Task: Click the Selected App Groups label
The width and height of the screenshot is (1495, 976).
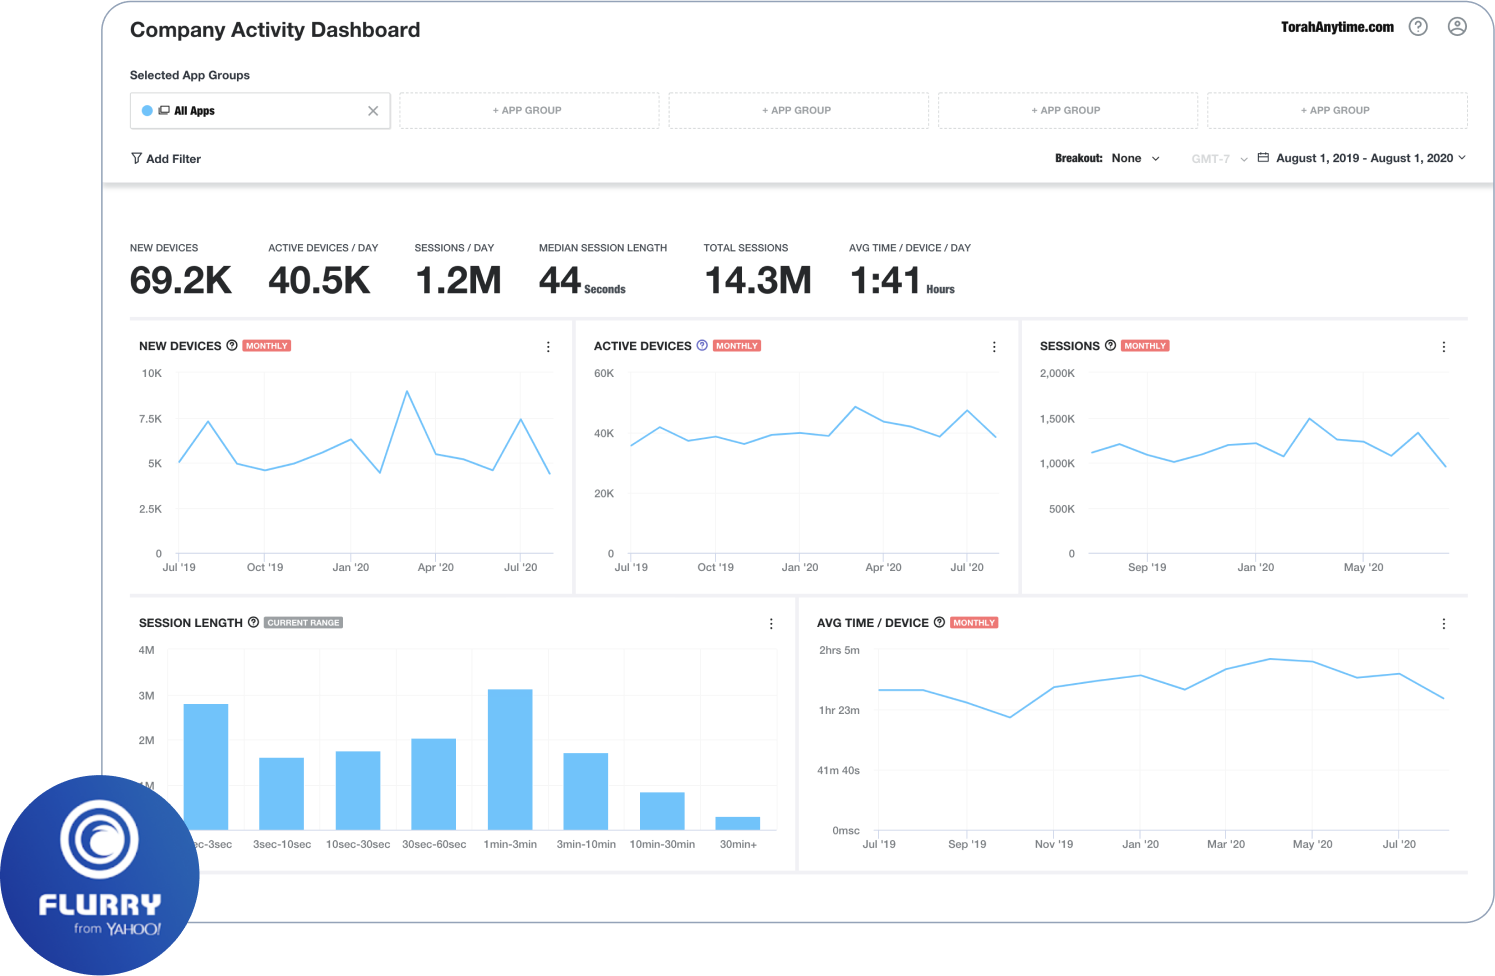Action: (190, 75)
